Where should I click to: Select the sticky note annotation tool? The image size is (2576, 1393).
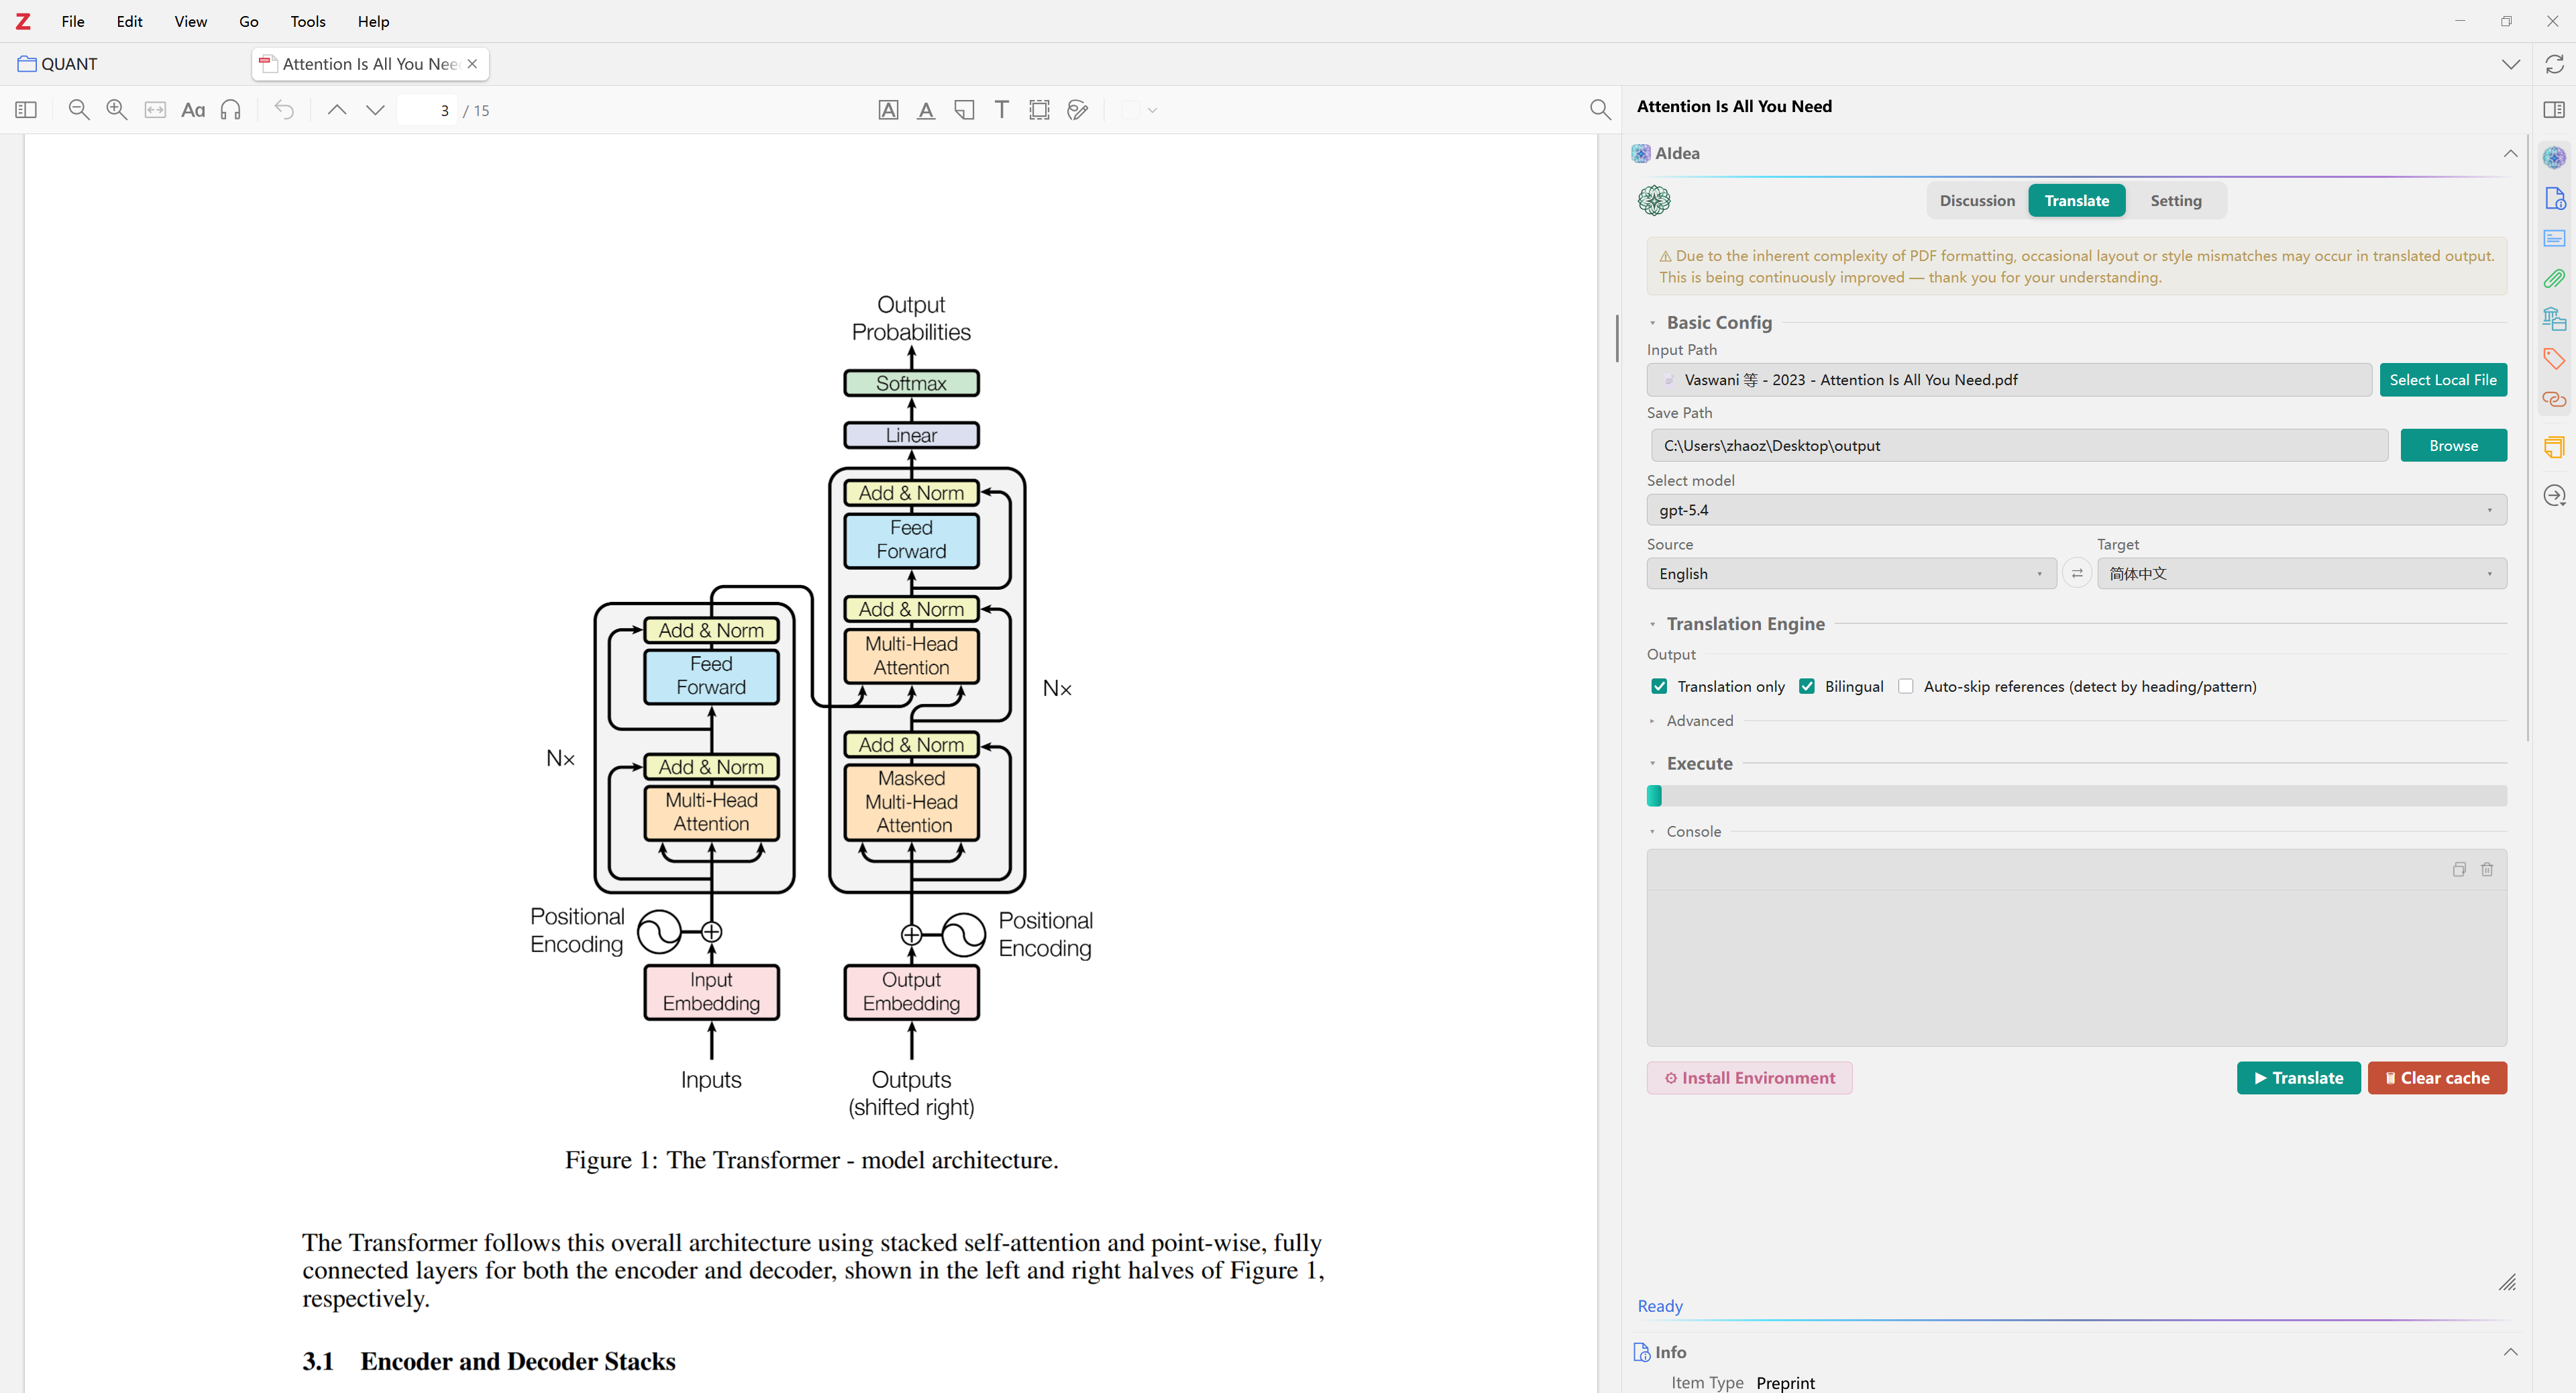(964, 110)
